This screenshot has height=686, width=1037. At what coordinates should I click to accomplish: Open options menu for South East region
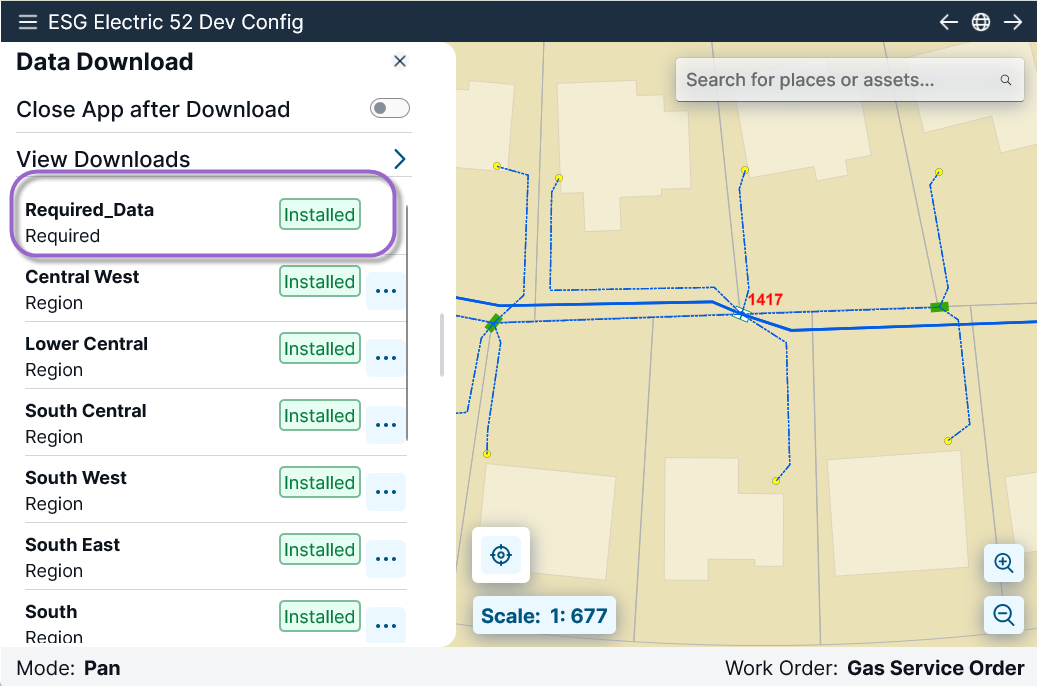click(x=386, y=559)
